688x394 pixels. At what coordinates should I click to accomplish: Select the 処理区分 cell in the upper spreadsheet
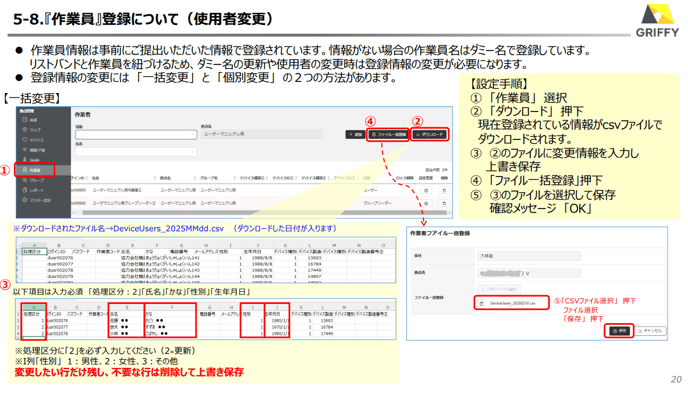tap(34, 251)
